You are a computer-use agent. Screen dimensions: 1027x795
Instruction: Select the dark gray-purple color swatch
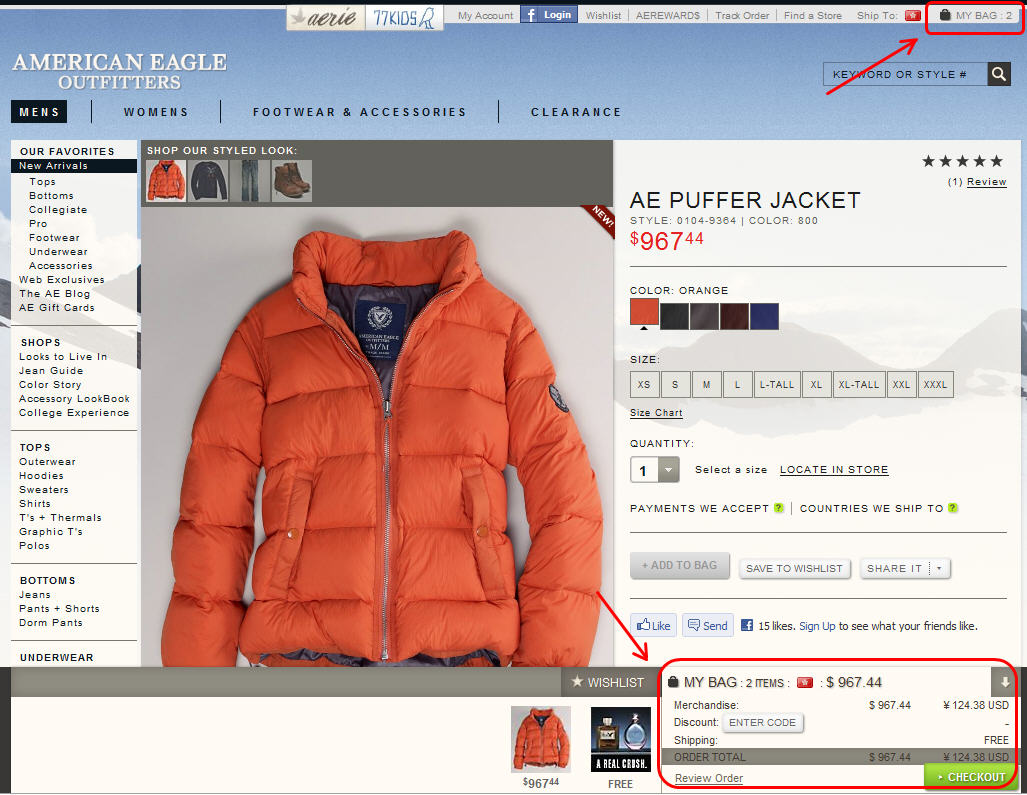704,316
